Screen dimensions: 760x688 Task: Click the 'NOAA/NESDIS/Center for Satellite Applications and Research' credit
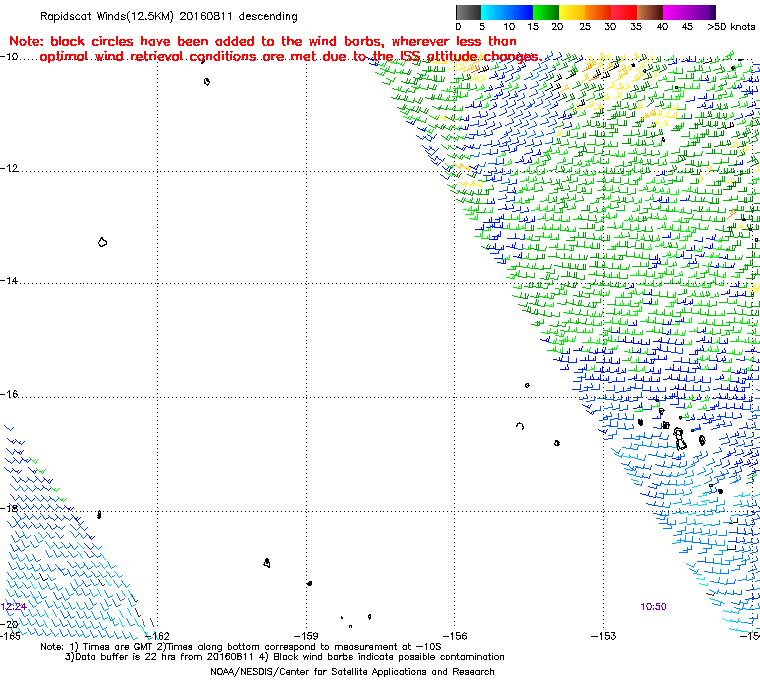(352, 672)
